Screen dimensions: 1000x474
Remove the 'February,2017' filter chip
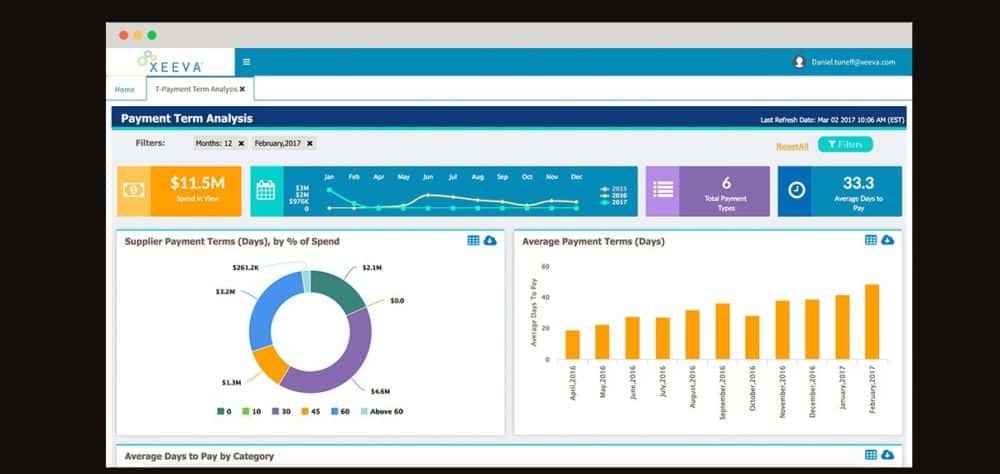click(310, 144)
